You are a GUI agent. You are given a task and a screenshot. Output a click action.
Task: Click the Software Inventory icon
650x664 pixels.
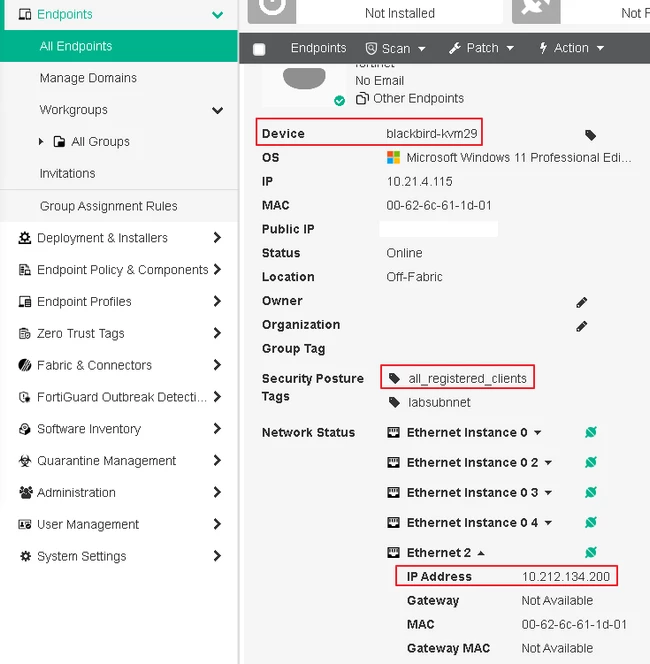[x=25, y=429]
